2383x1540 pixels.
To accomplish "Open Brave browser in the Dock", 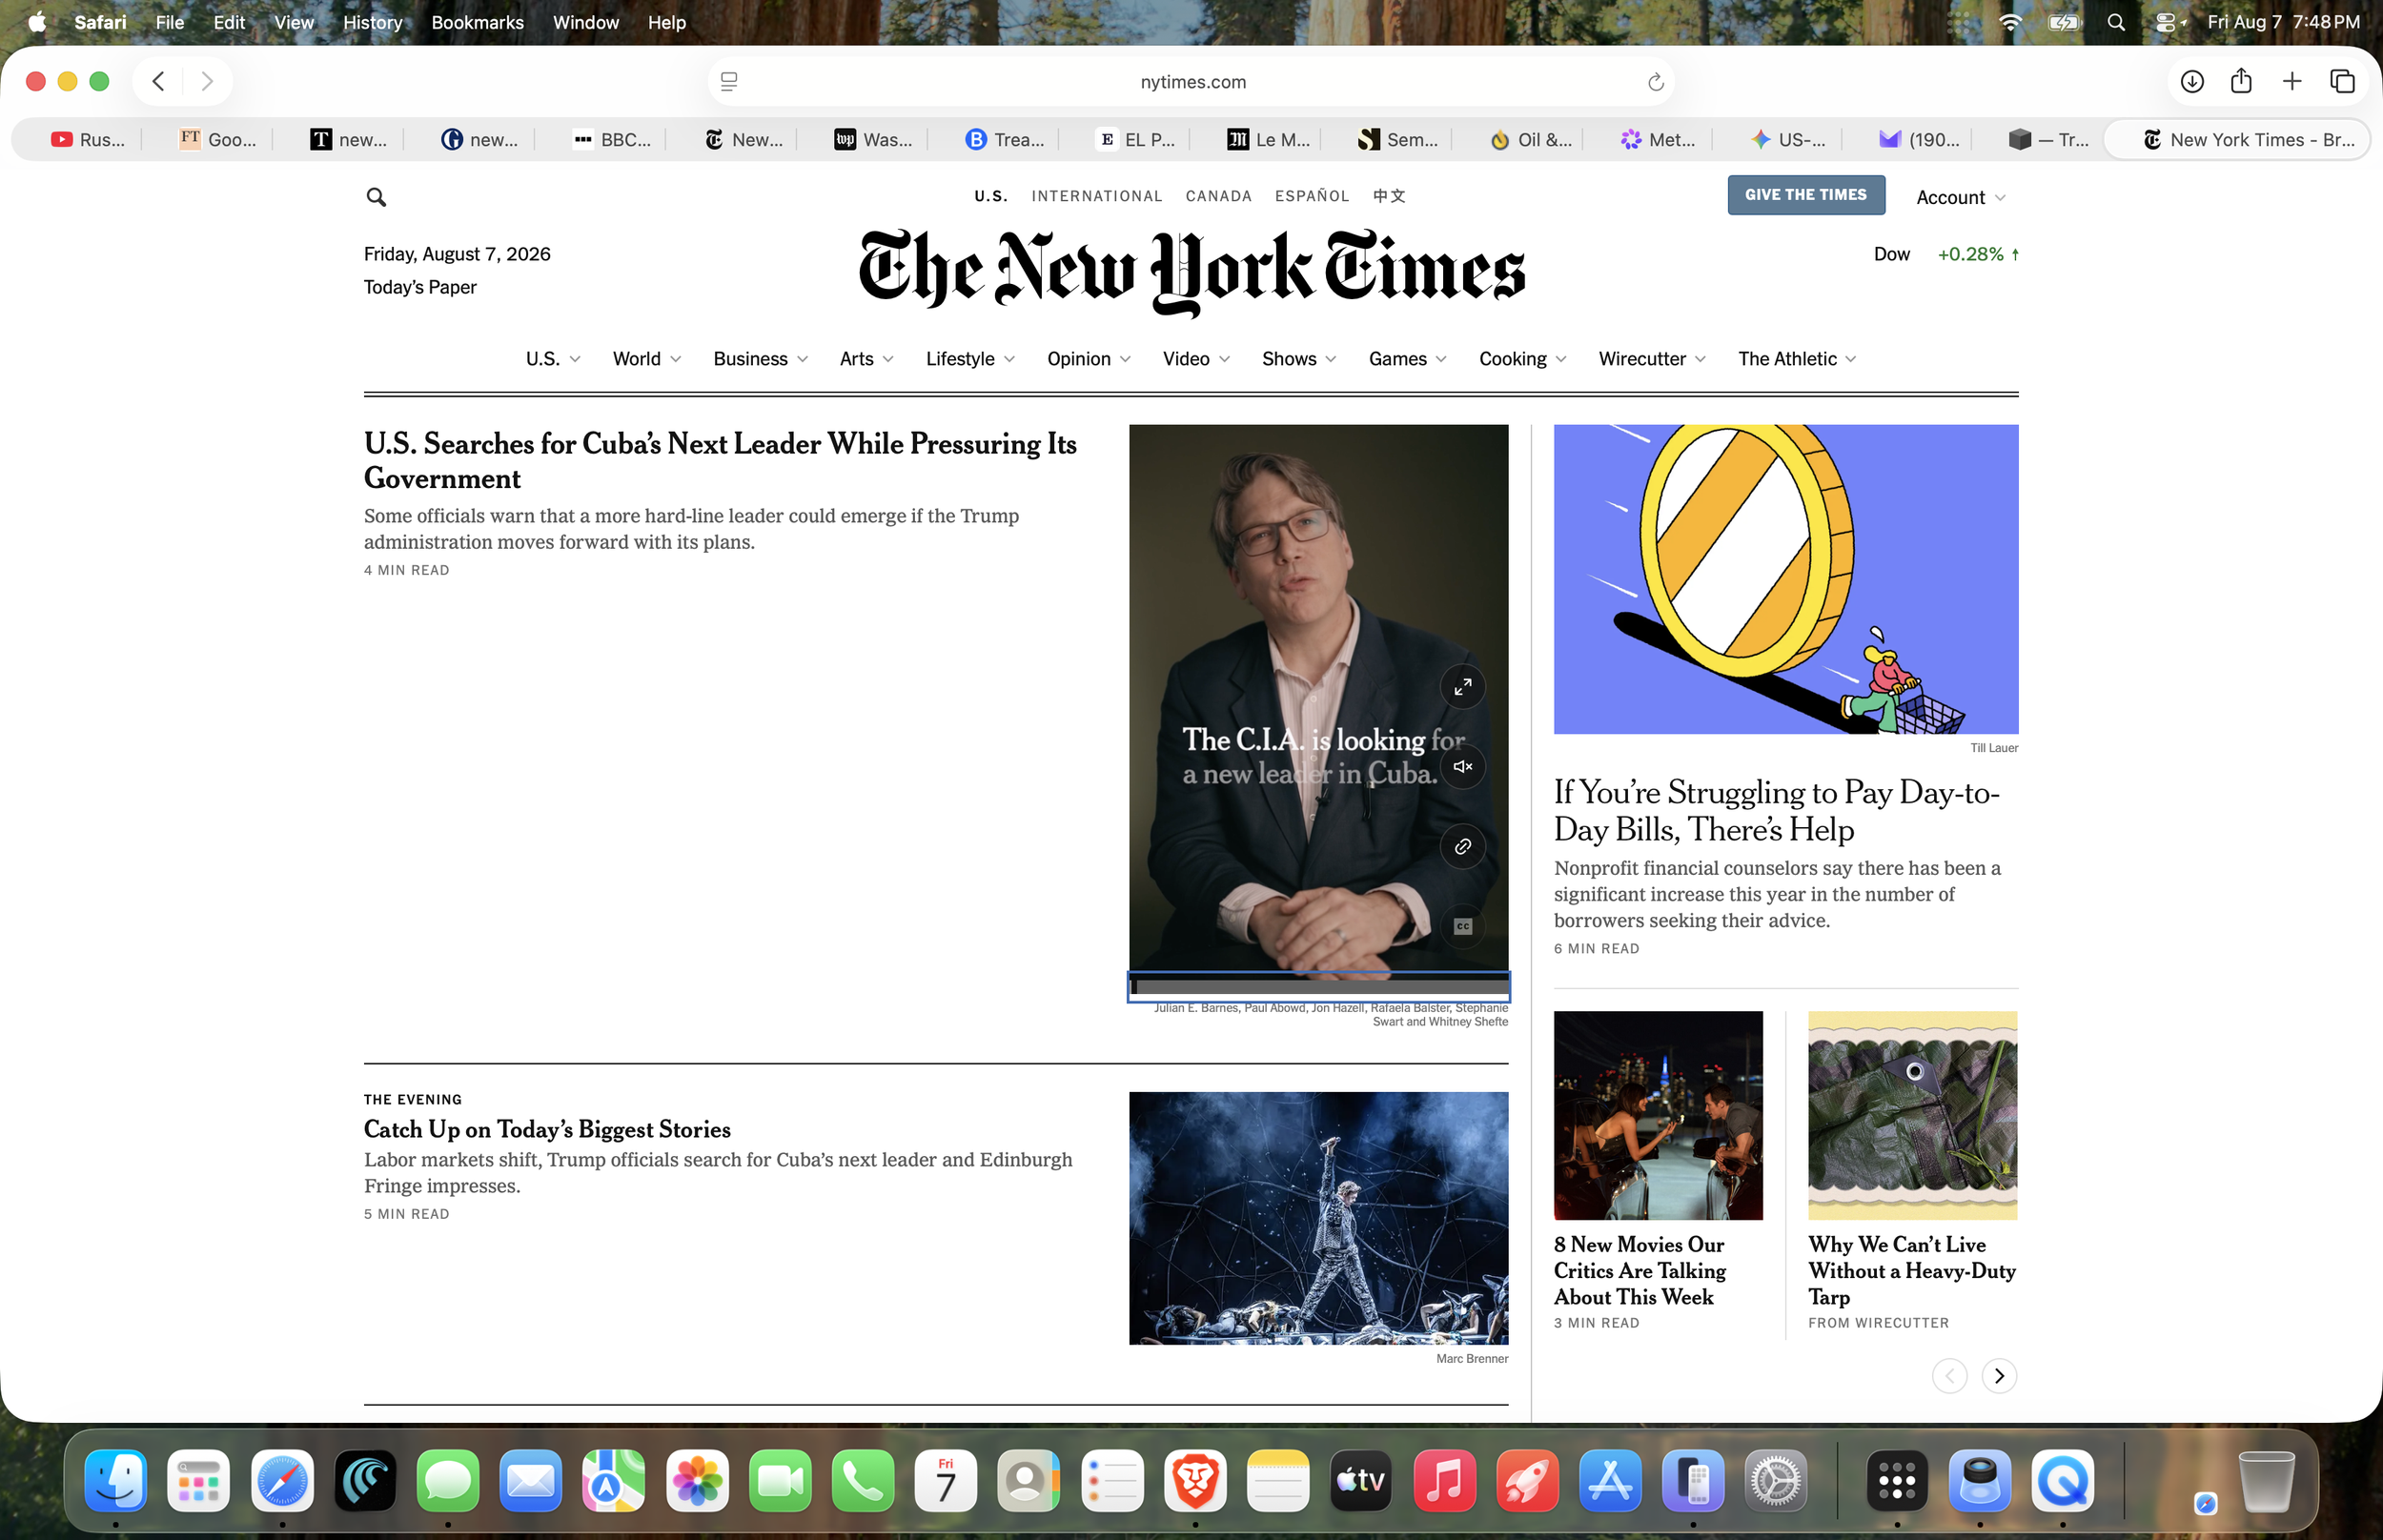I will 1195,1481.
